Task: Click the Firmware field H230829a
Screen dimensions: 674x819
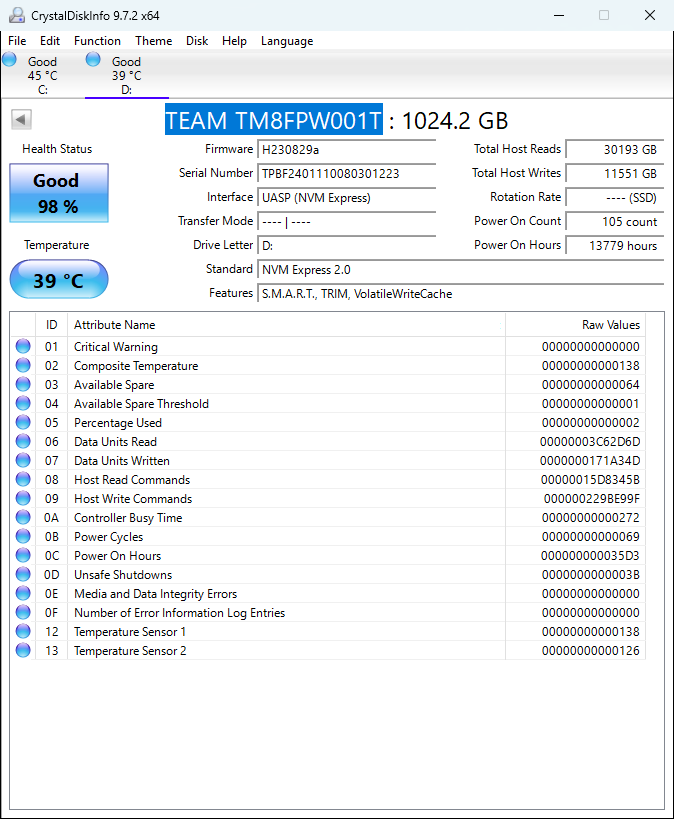Action: coord(346,150)
